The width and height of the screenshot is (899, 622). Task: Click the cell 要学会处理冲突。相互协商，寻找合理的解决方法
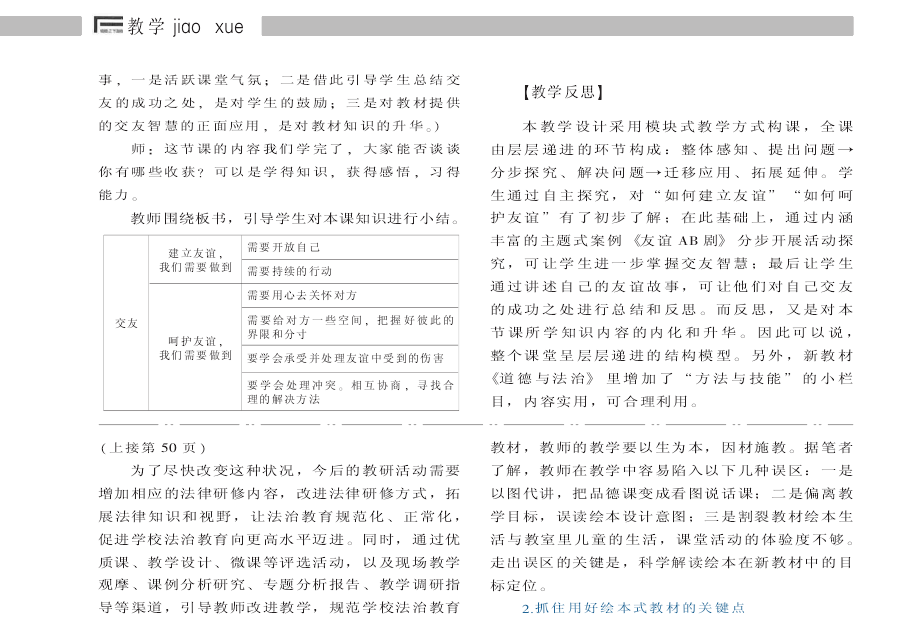point(350,392)
